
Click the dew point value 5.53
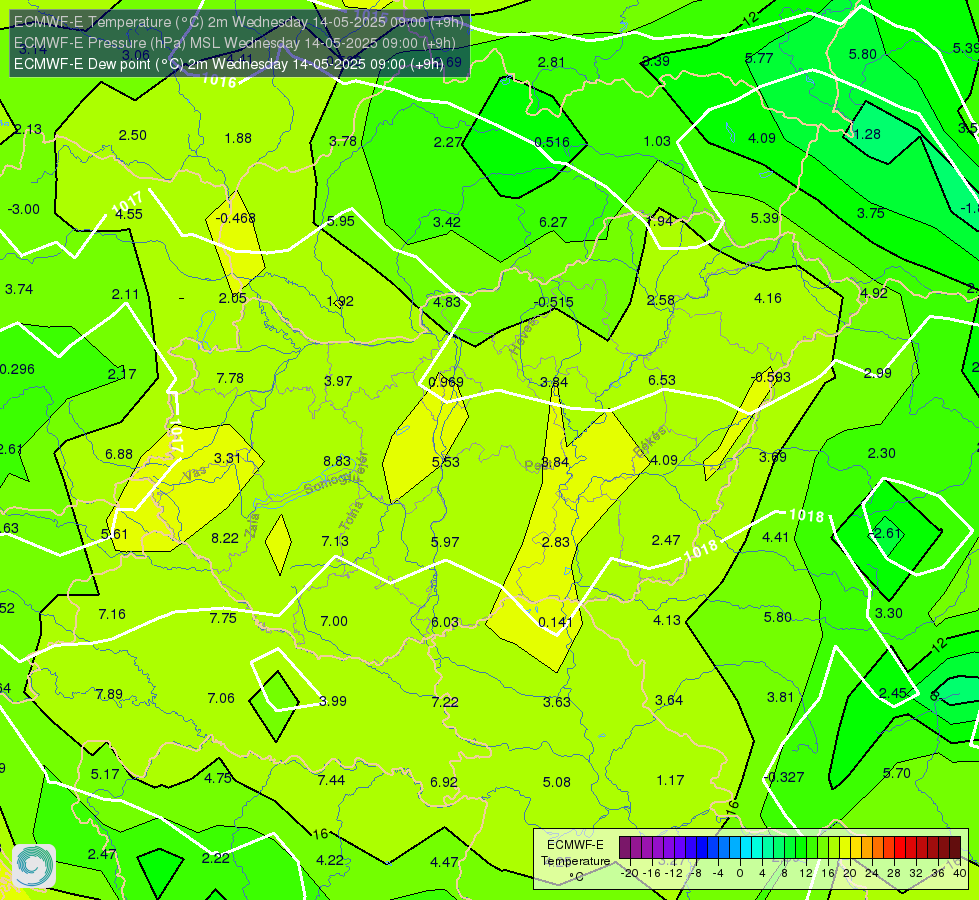pos(446,462)
